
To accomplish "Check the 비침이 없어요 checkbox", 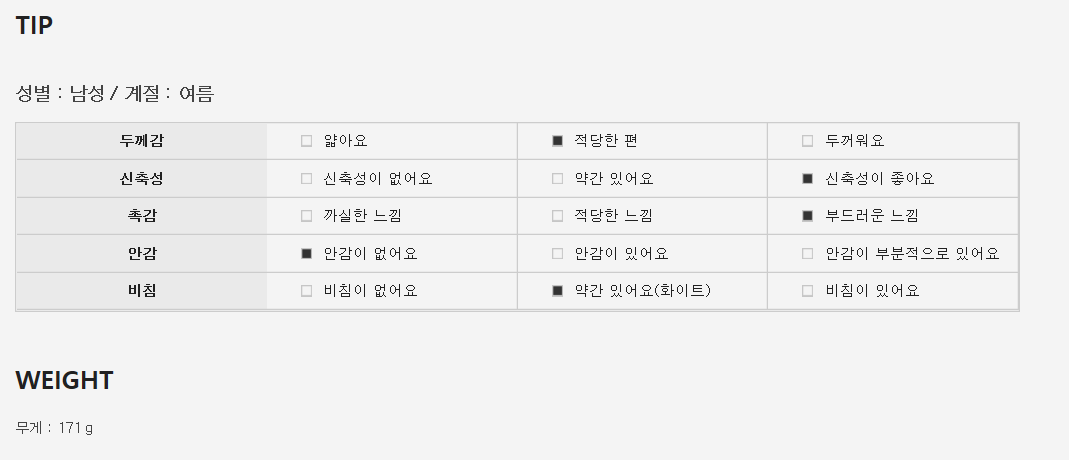I will [307, 291].
